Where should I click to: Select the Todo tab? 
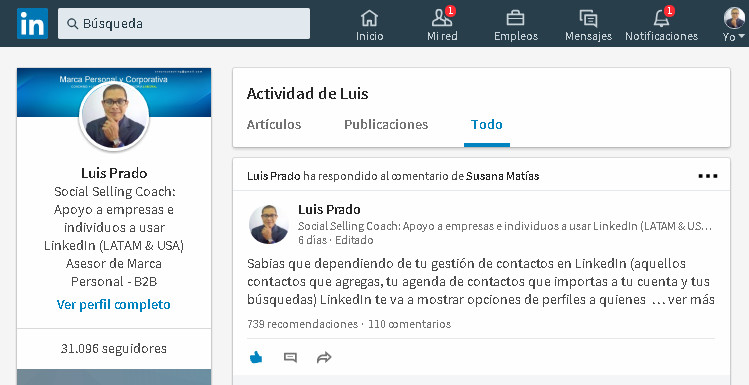487,125
